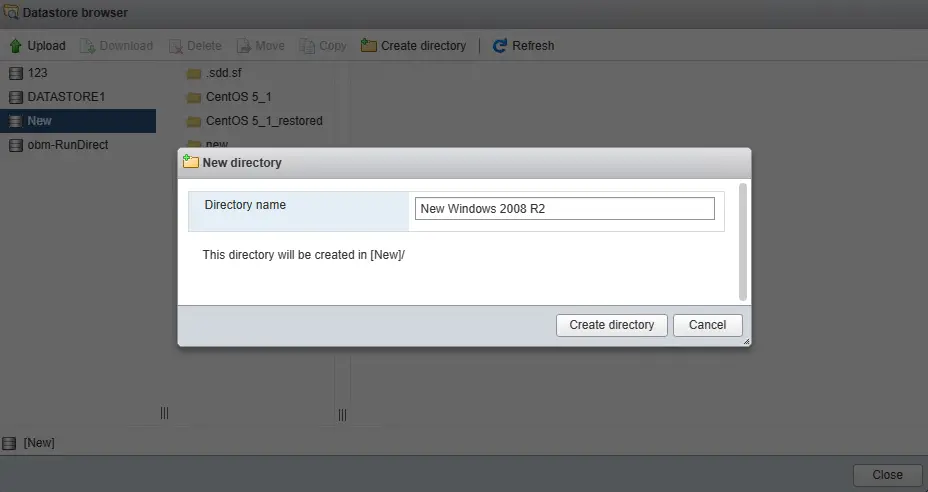This screenshot has width=928, height=492.
Task: Close the Datastore browser window
Action: pyautogui.click(x=887, y=475)
